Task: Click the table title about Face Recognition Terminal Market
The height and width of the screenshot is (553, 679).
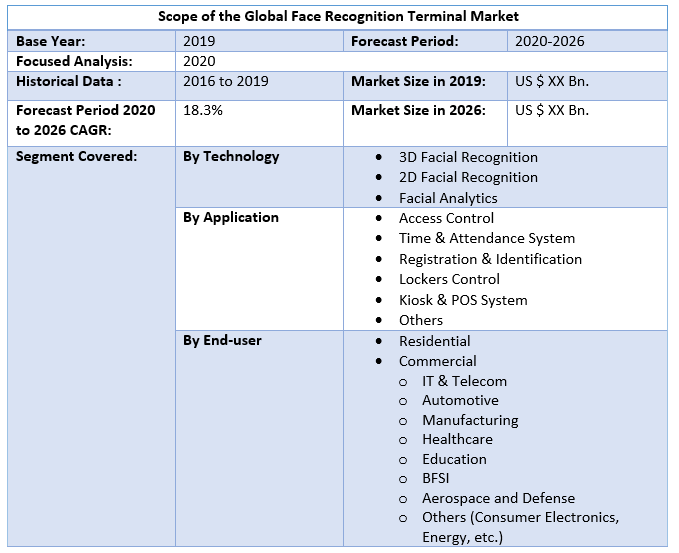Action: click(338, 17)
